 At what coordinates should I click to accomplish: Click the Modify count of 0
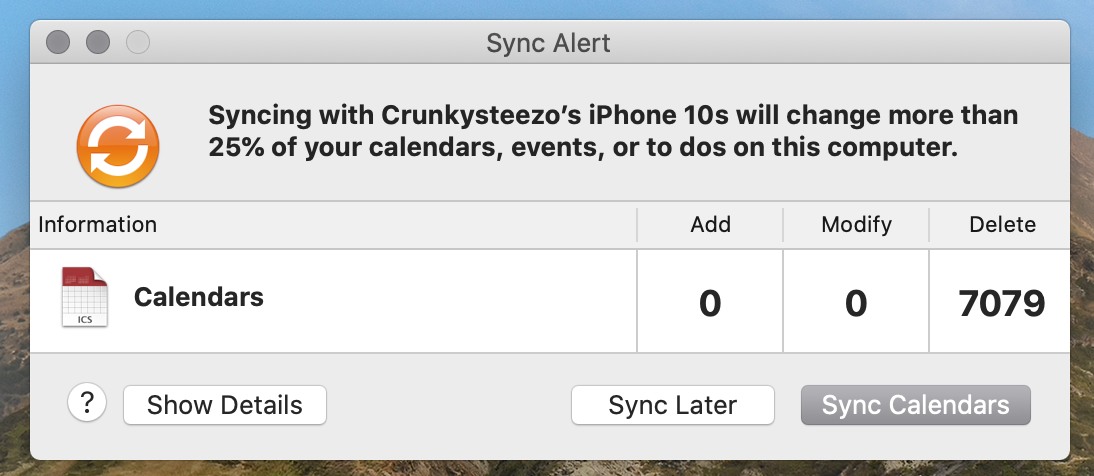coord(856,302)
